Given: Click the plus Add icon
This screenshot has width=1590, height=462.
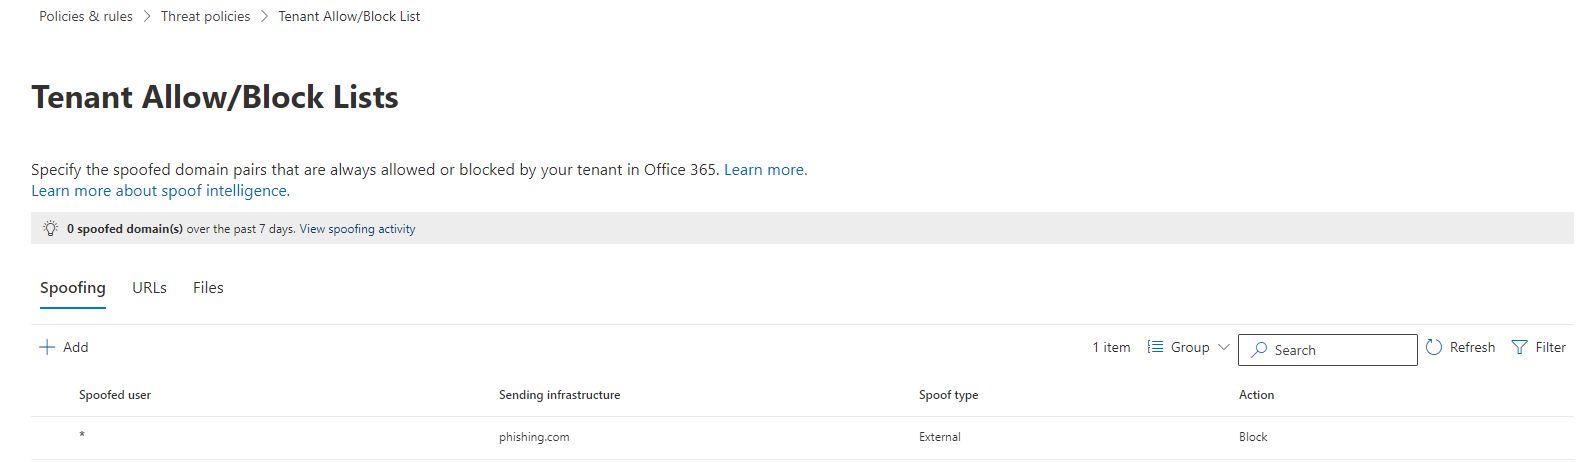Looking at the screenshot, I should click(x=46, y=347).
